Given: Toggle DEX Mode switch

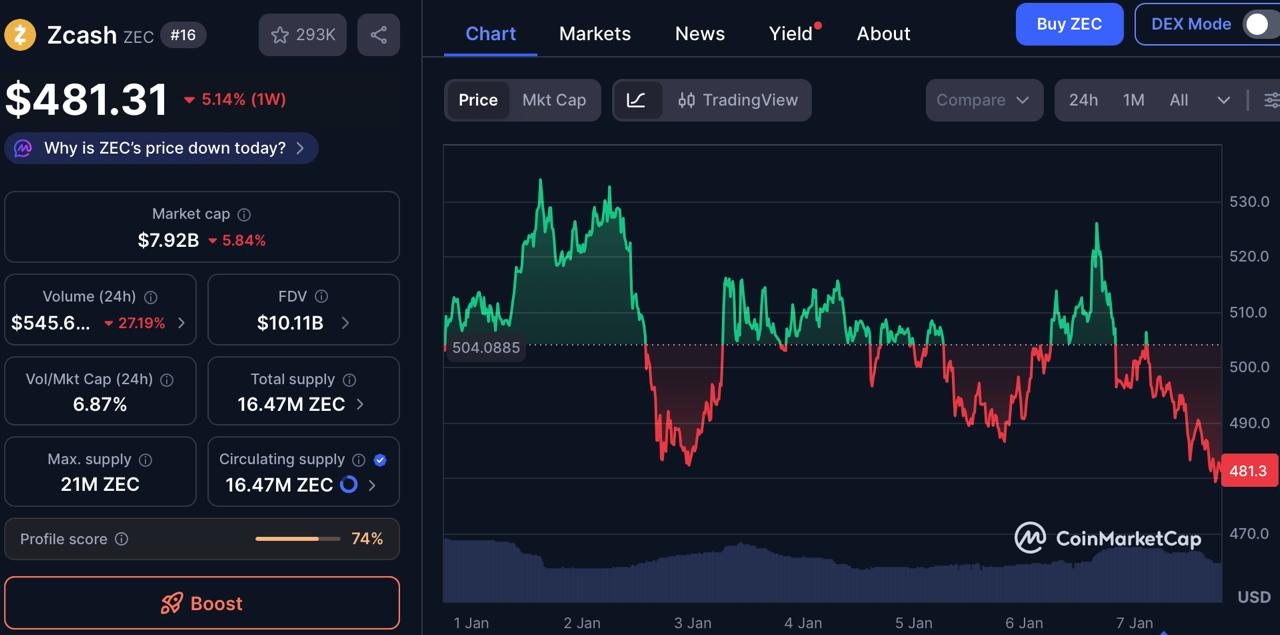Looking at the screenshot, I should 1257,24.
